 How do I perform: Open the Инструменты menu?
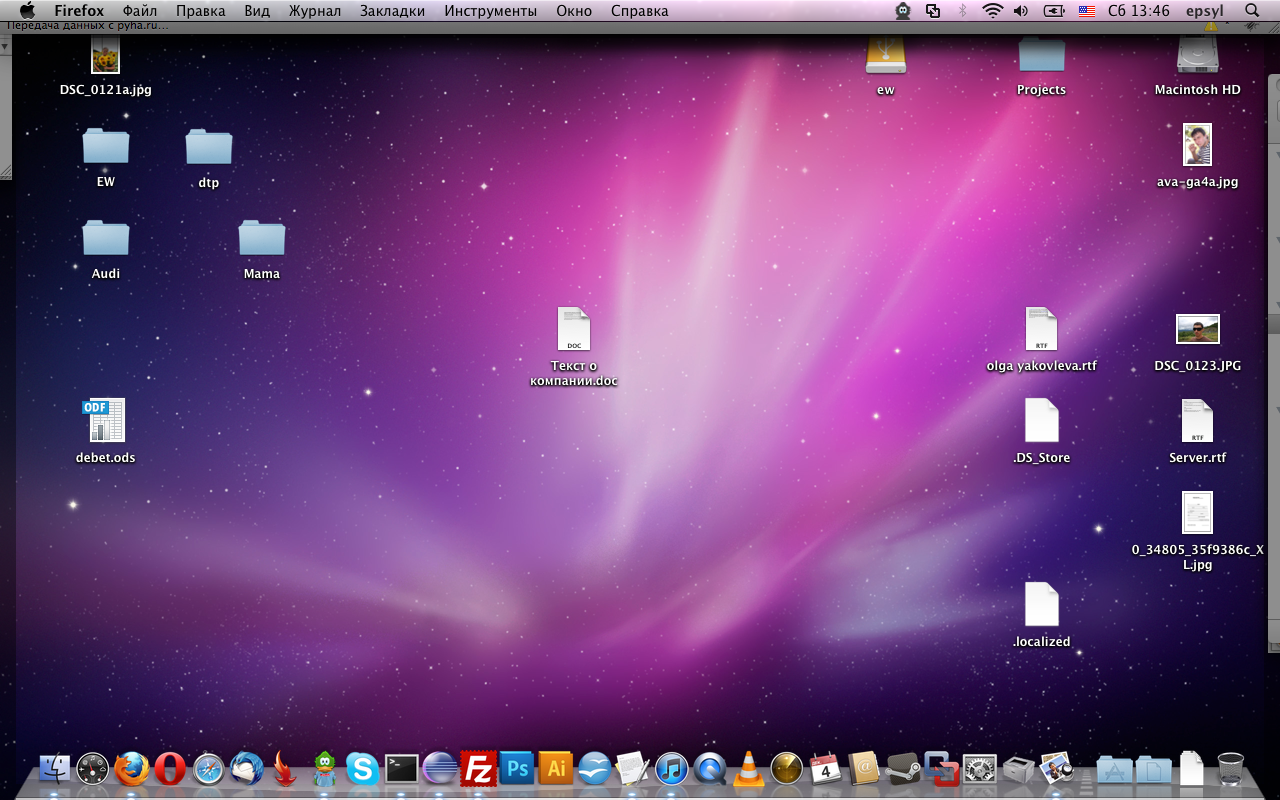pyautogui.click(x=490, y=11)
